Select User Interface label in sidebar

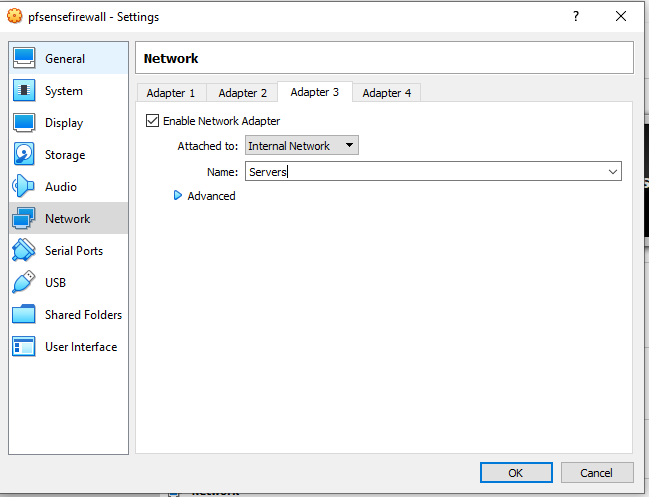[x=81, y=347]
